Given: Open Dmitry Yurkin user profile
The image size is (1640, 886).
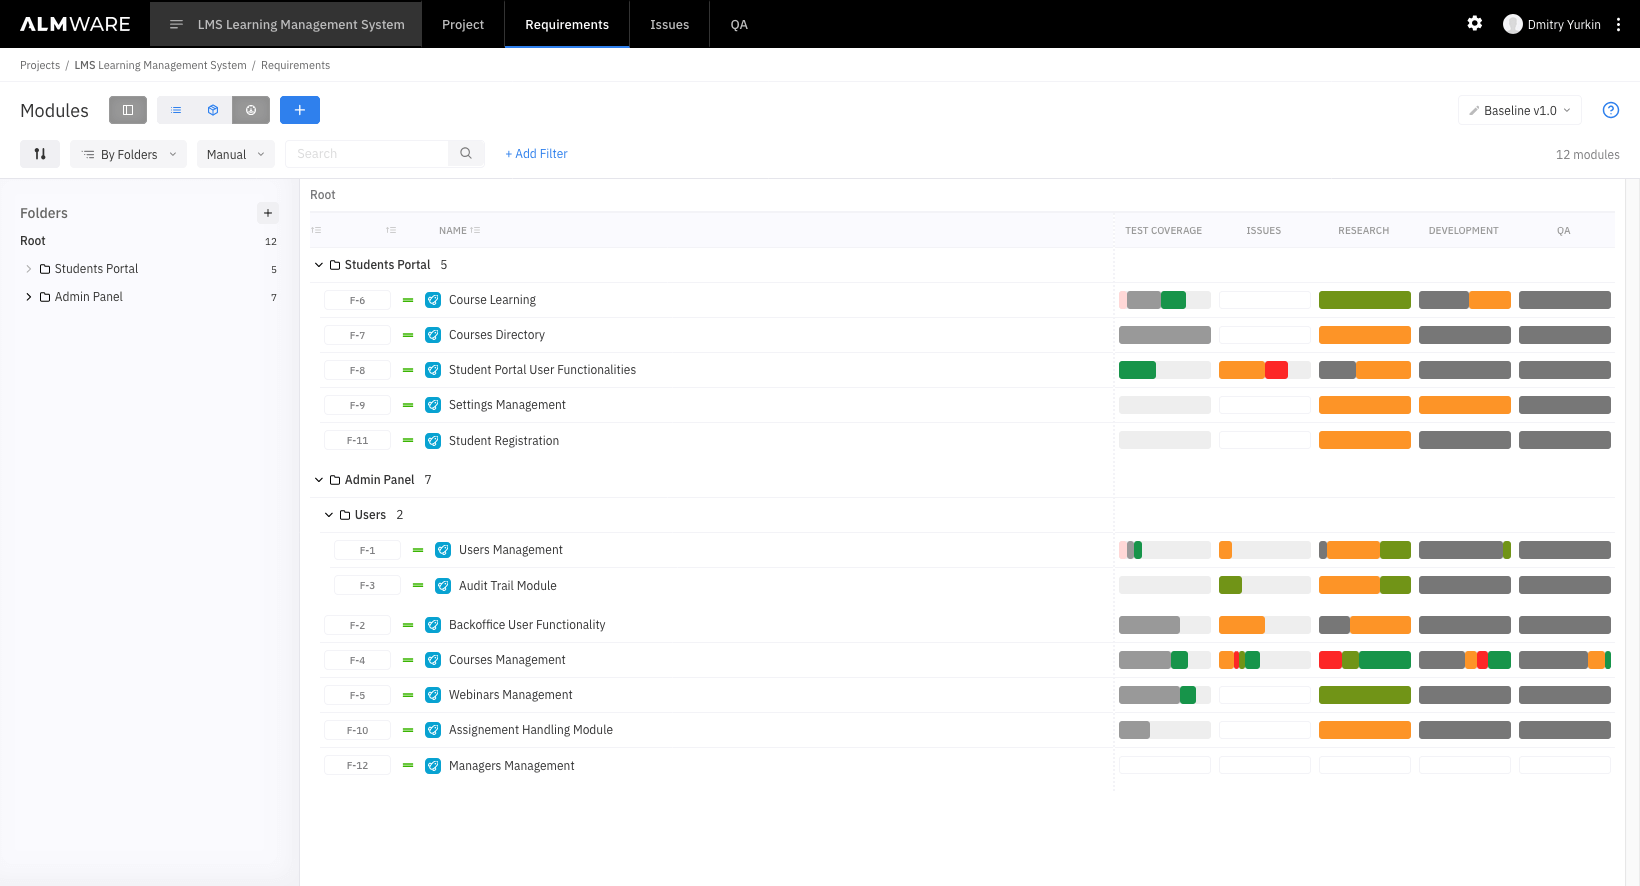Looking at the screenshot, I should click(1552, 24).
